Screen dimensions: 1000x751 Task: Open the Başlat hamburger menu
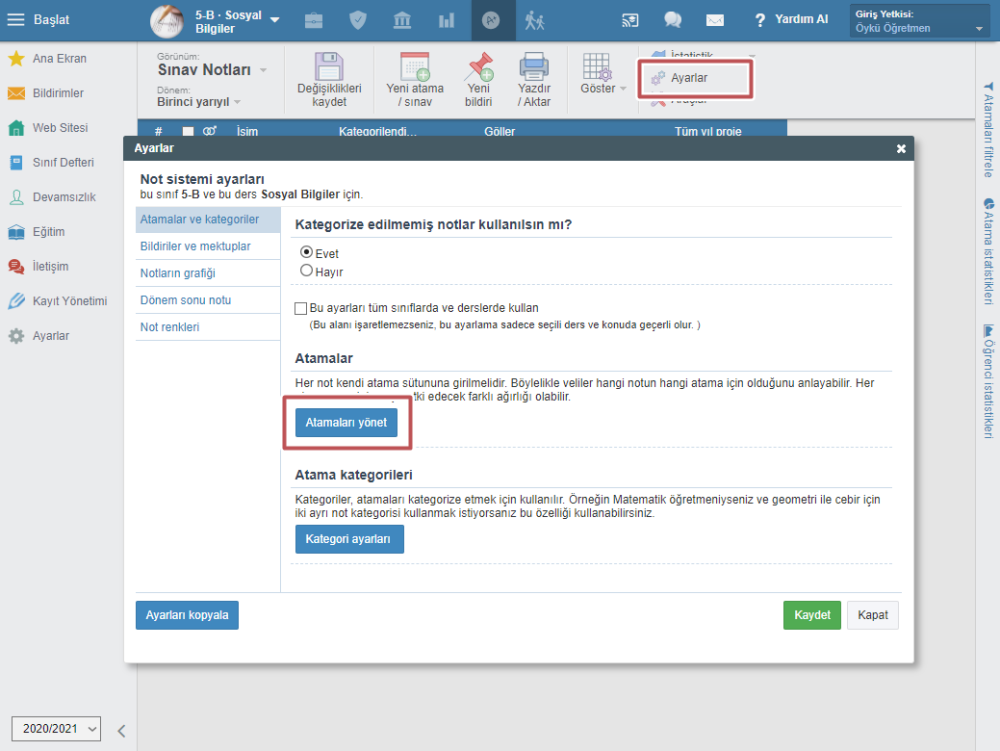coord(16,20)
